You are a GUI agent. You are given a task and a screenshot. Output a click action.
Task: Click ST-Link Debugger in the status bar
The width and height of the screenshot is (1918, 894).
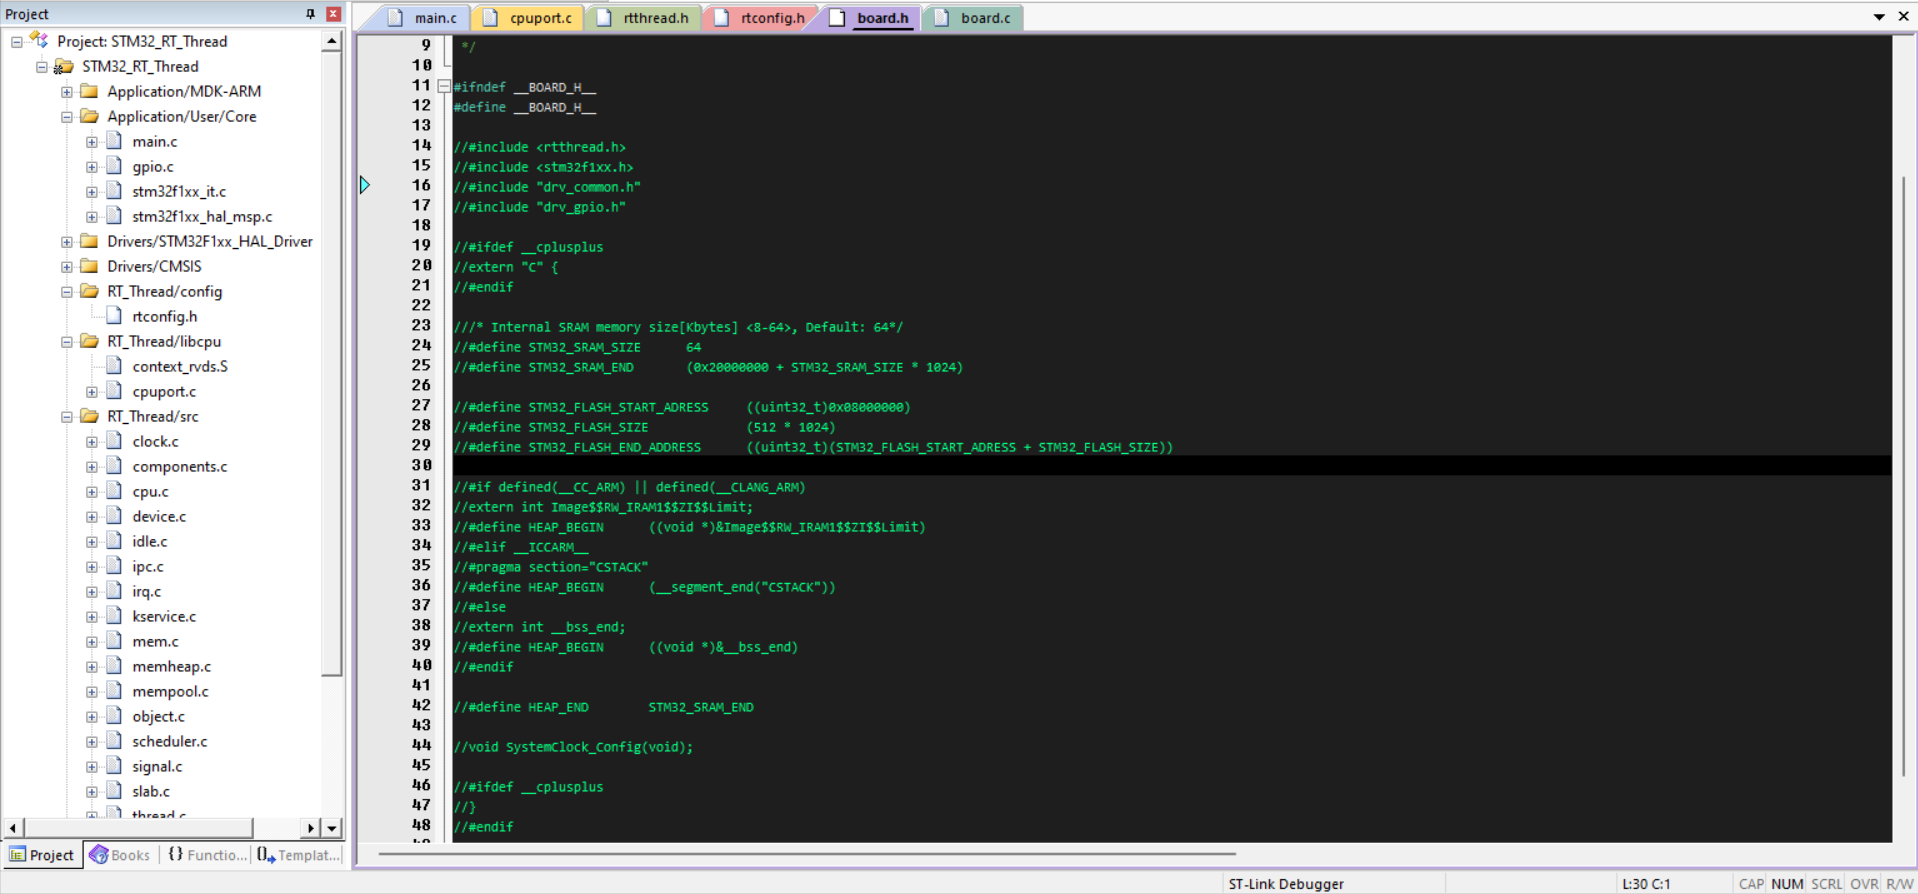coord(1286,884)
